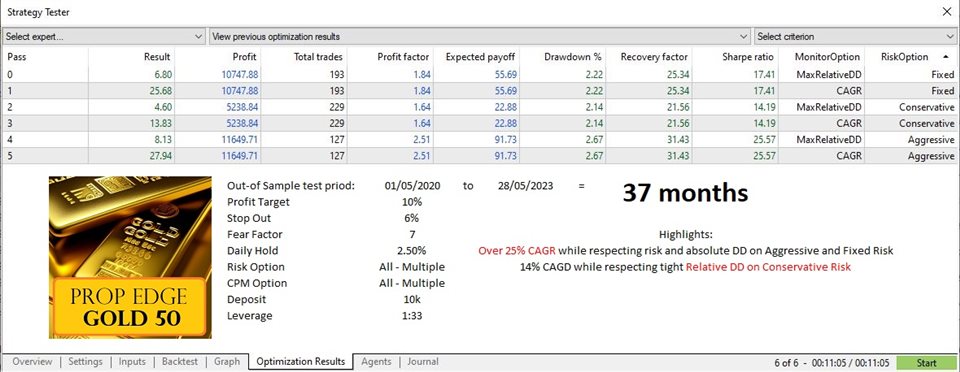Image resolution: width=960 pixels, height=372 pixels.
Task: Click drawdown 2.22 in pass 0 row
Action: pos(594,74)
